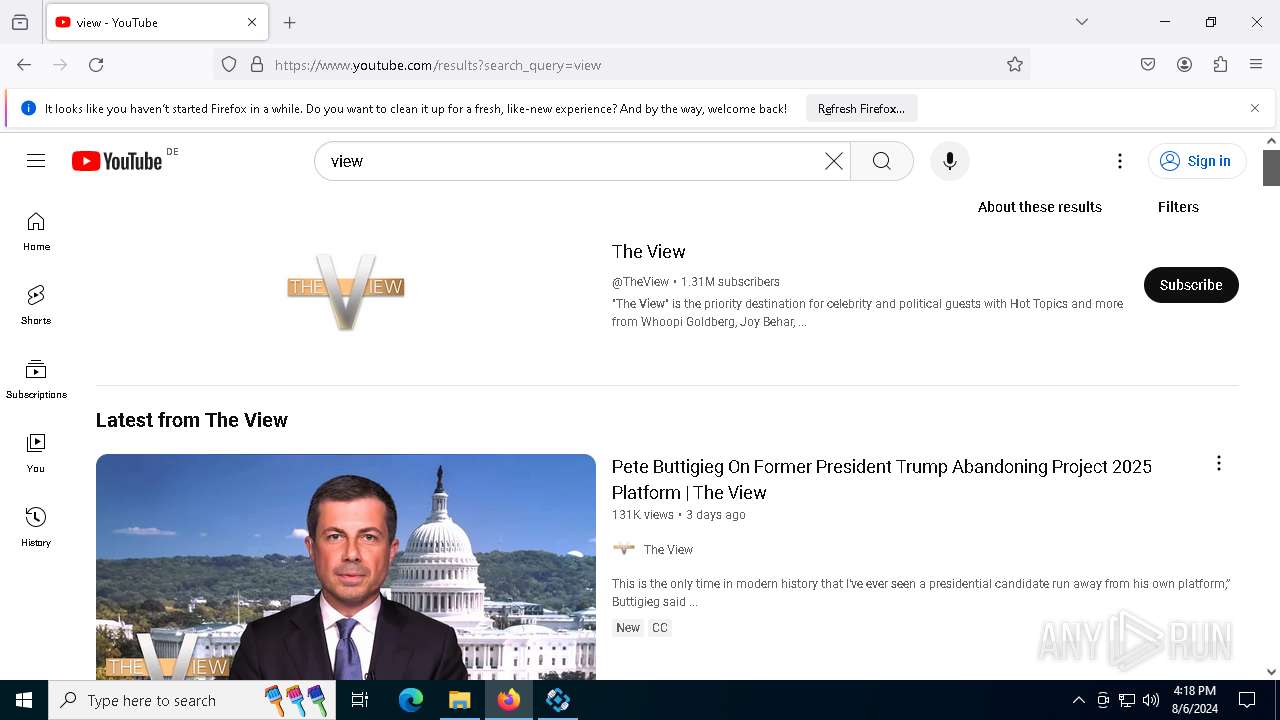
Task: Play the Pete Buttigieg video thumbnail
Action: (x=346, y=567)
